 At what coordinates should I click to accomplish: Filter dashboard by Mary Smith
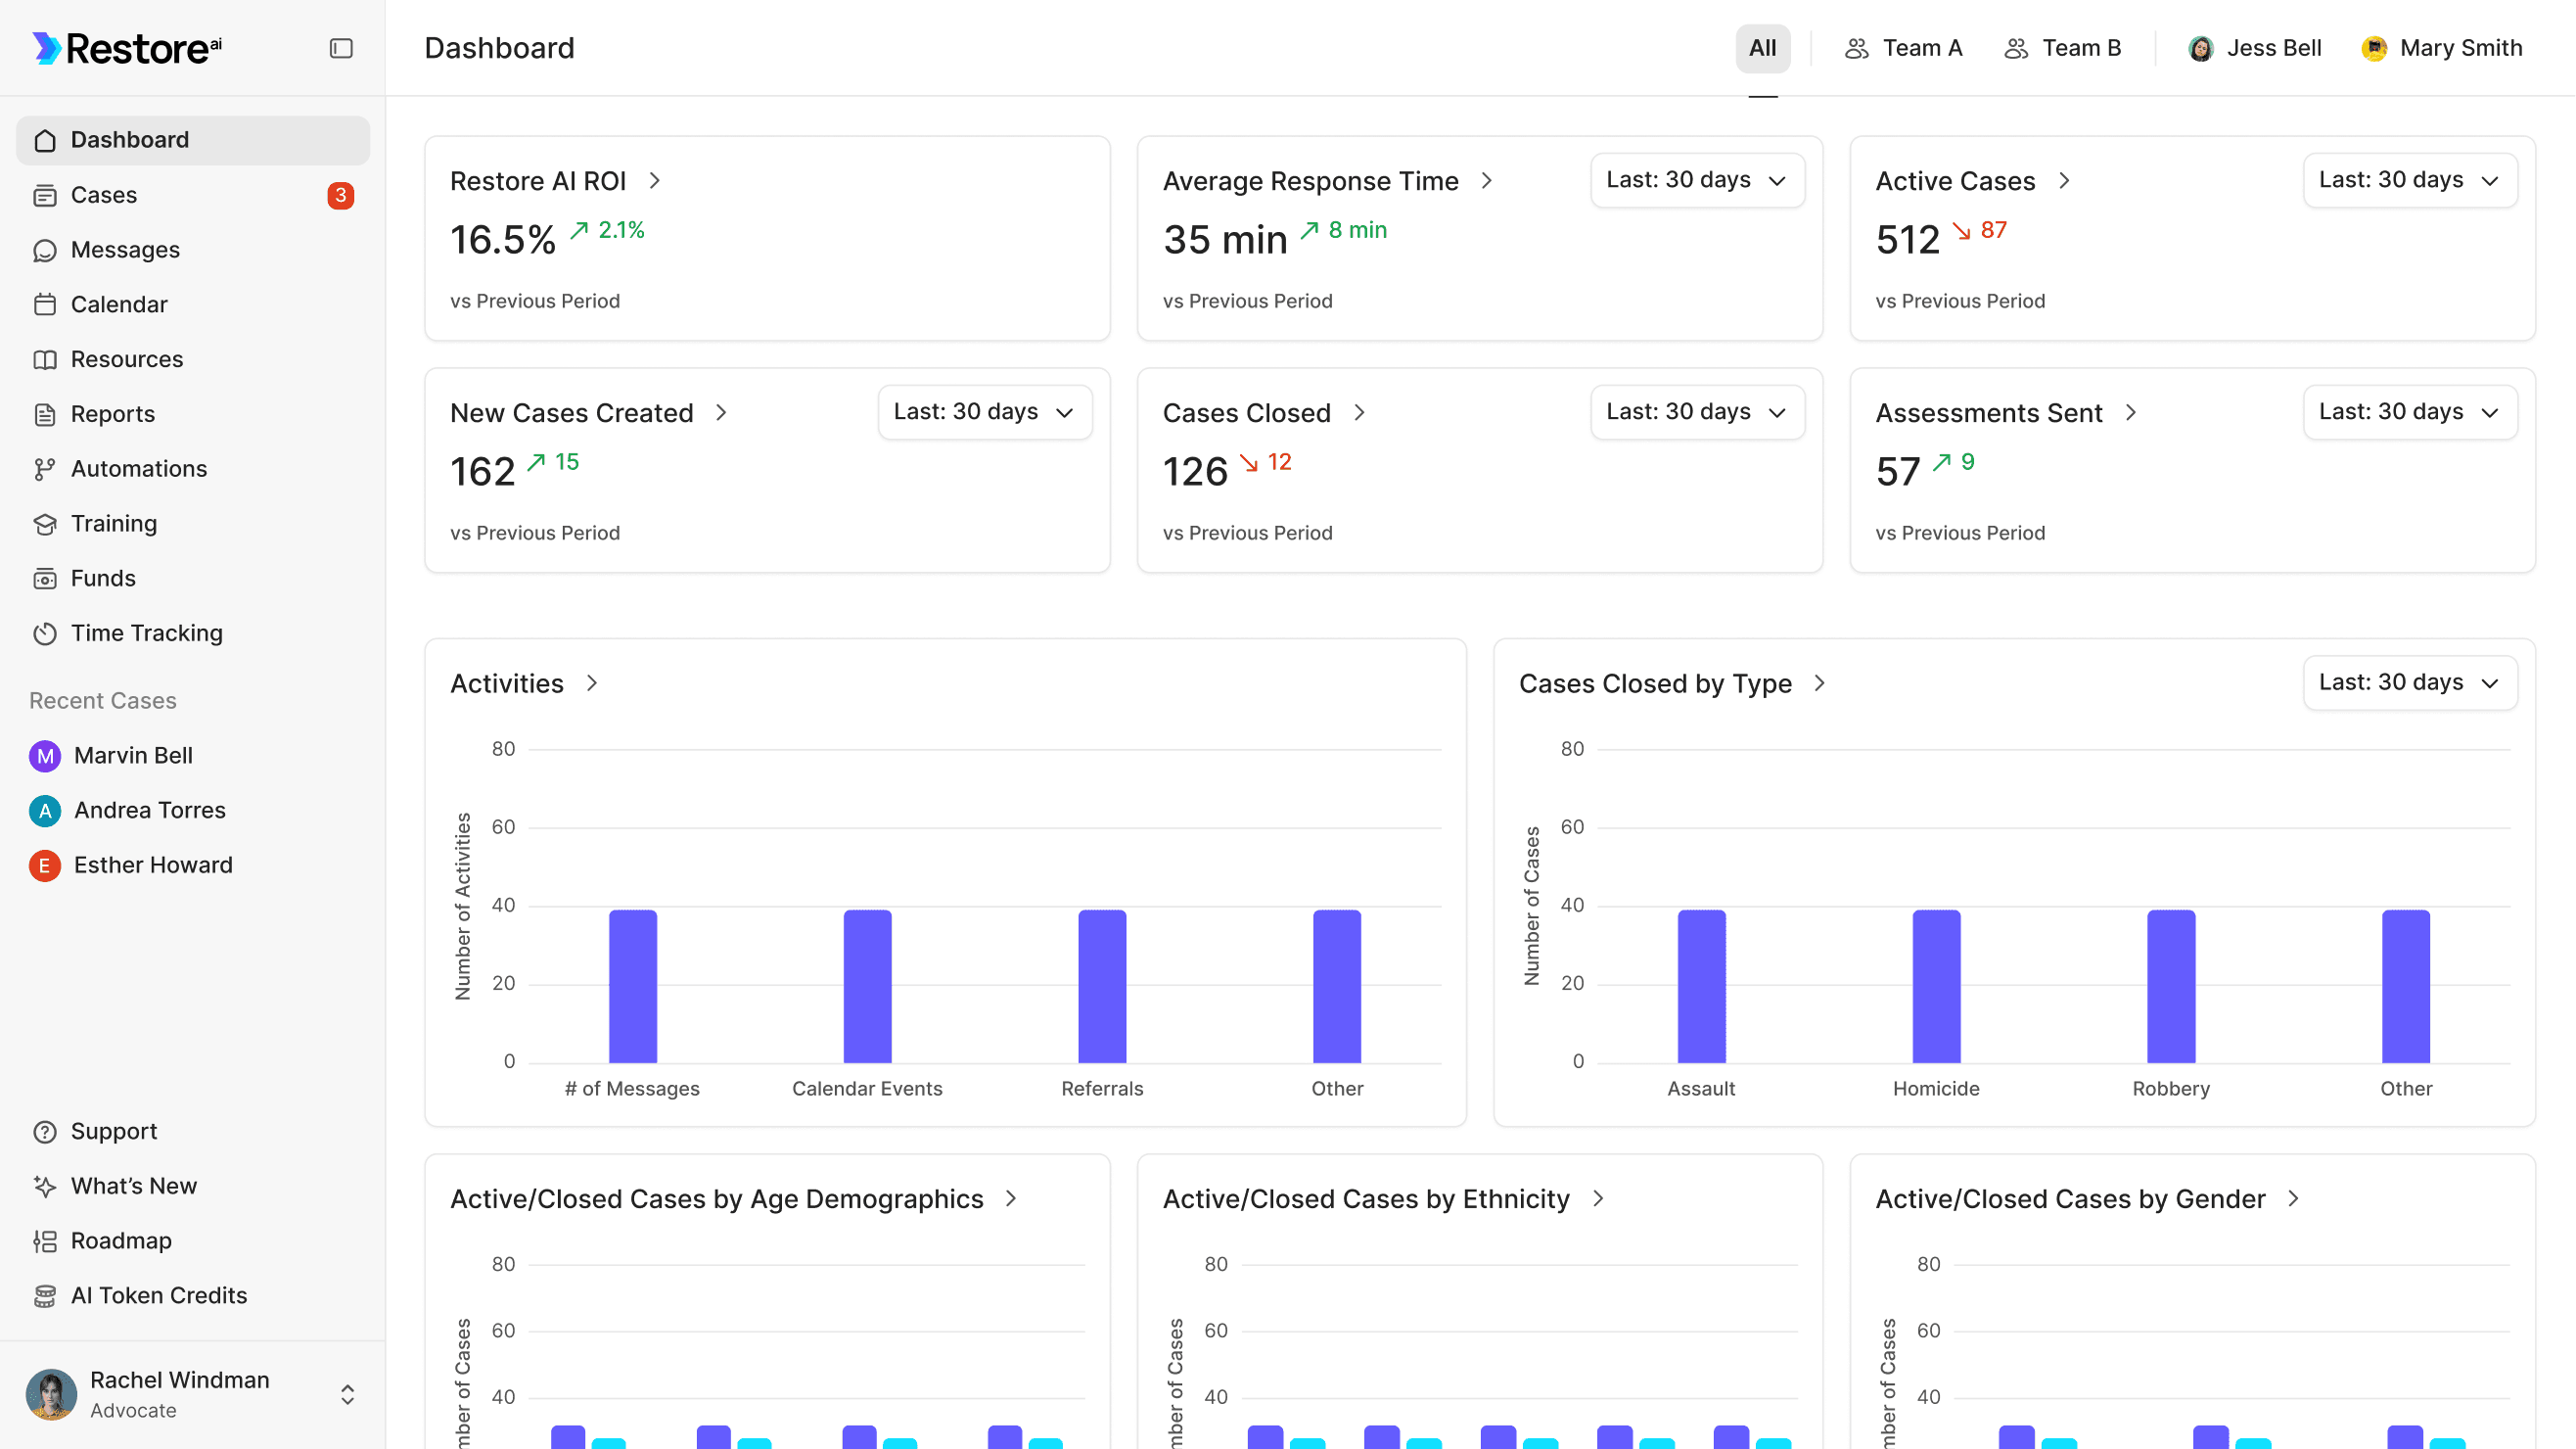pos(2441,48)
